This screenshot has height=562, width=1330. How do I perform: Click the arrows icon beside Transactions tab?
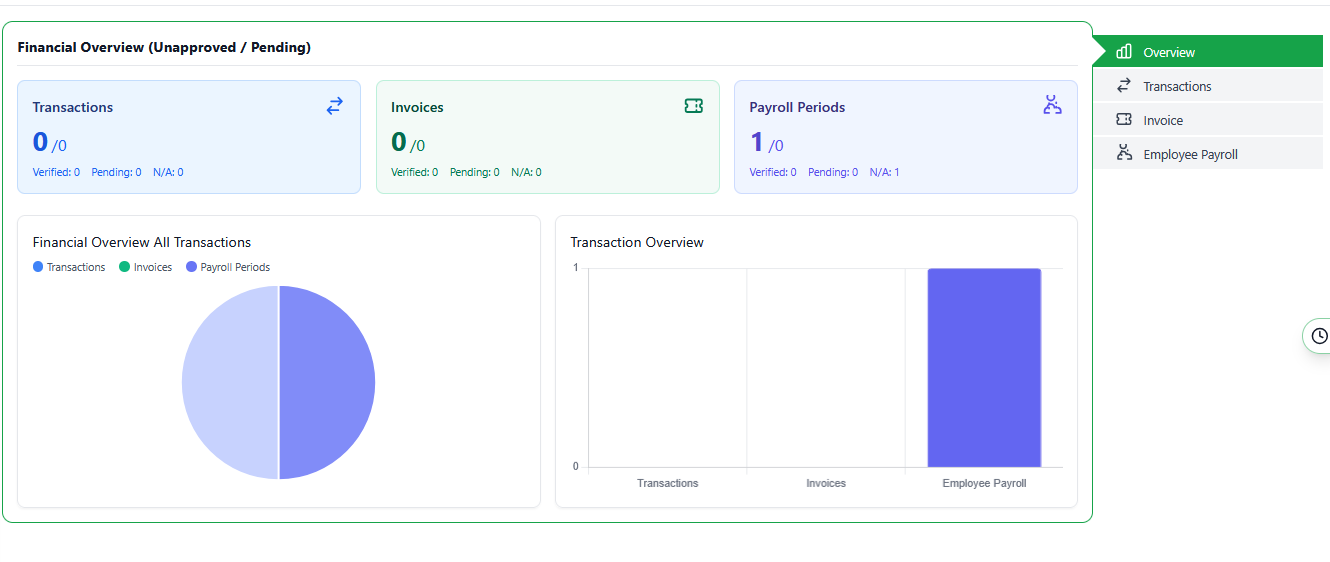pos(1124,86)
